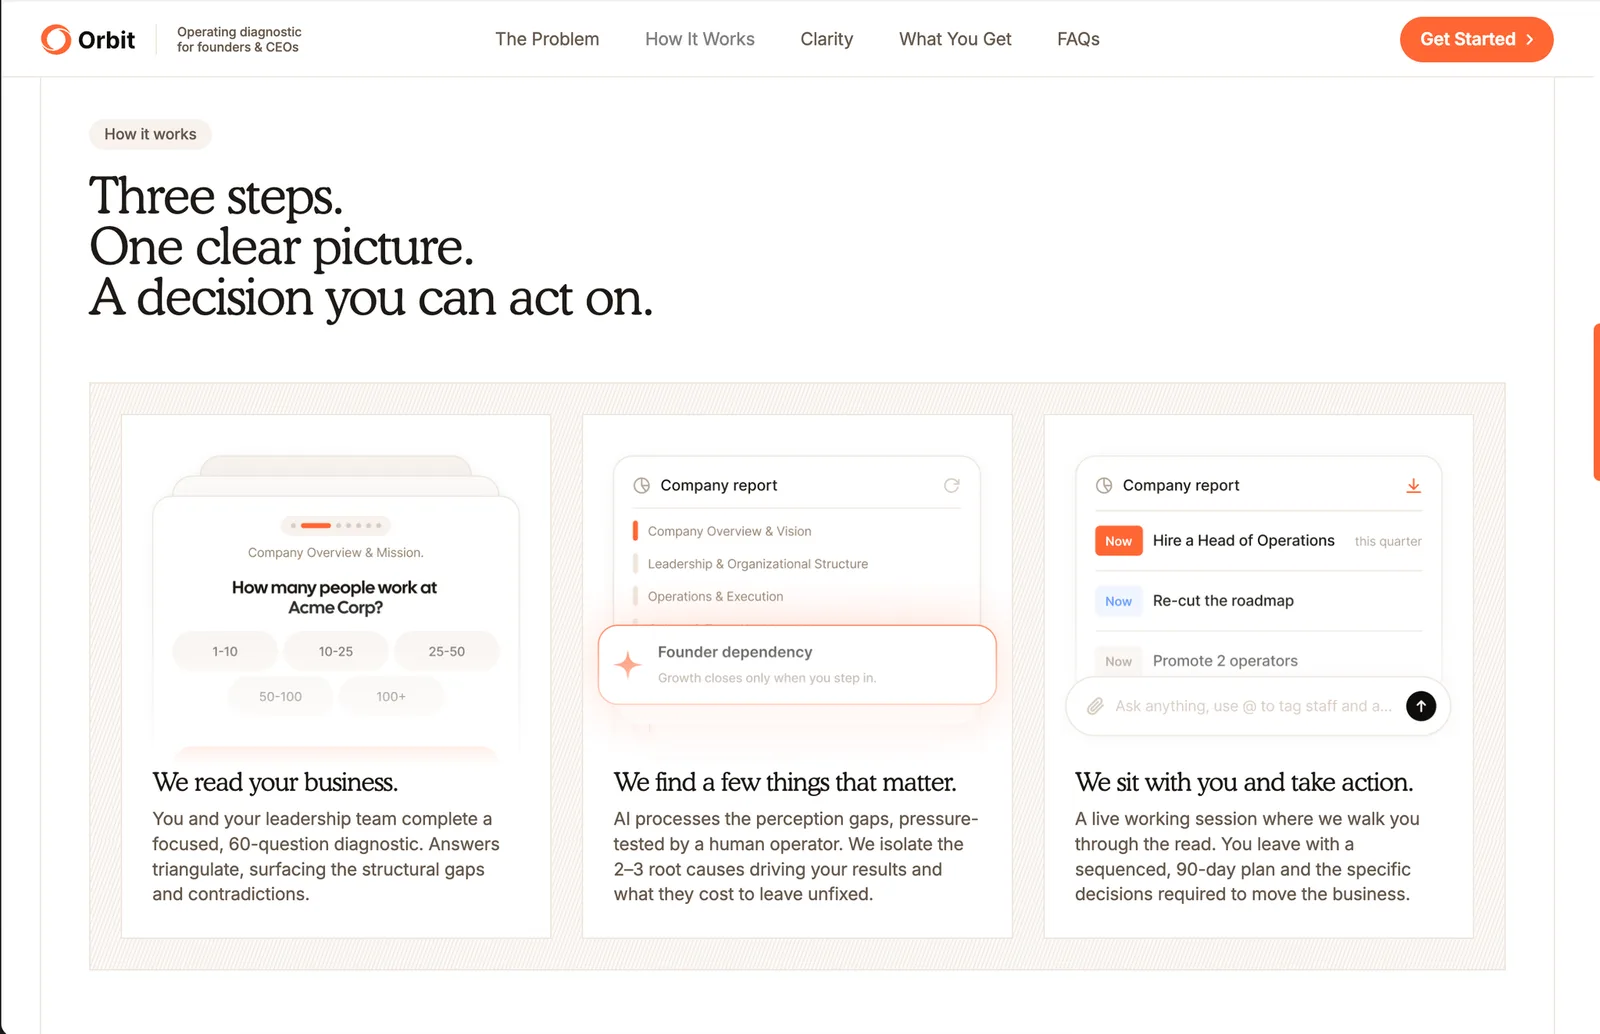Screen dimensions: 1600x1034
Task: Click the orange page scrollbar thumb
Action: pos(1596,402)
